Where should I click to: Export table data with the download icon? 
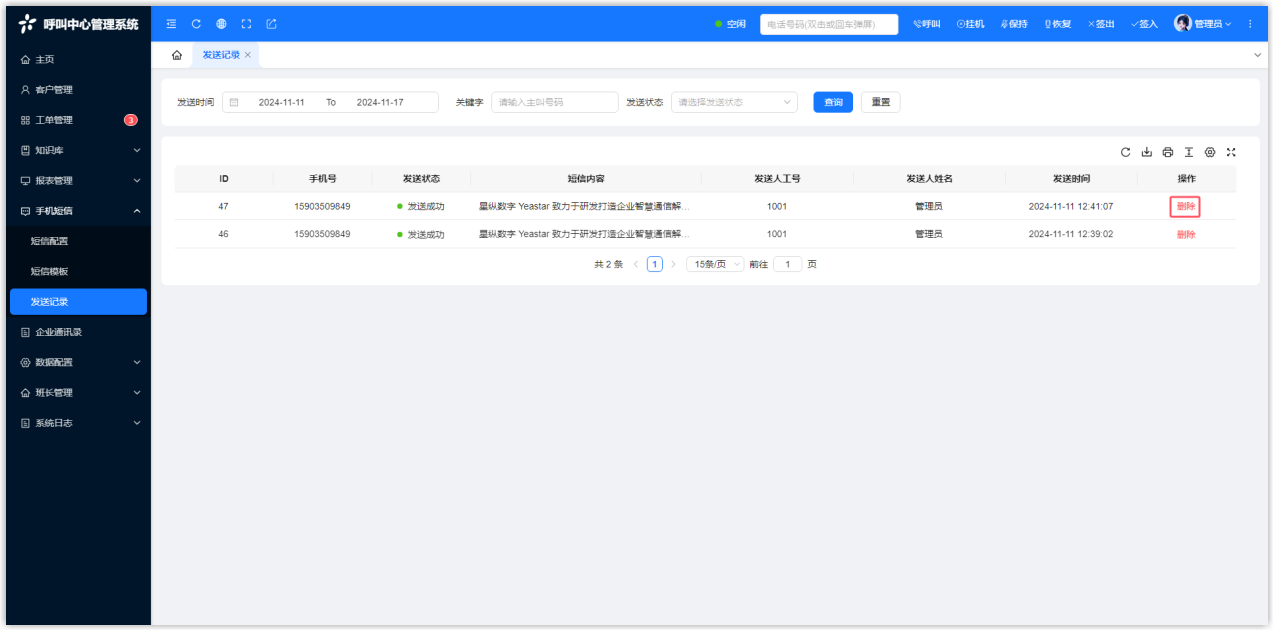coord(1147,152)
